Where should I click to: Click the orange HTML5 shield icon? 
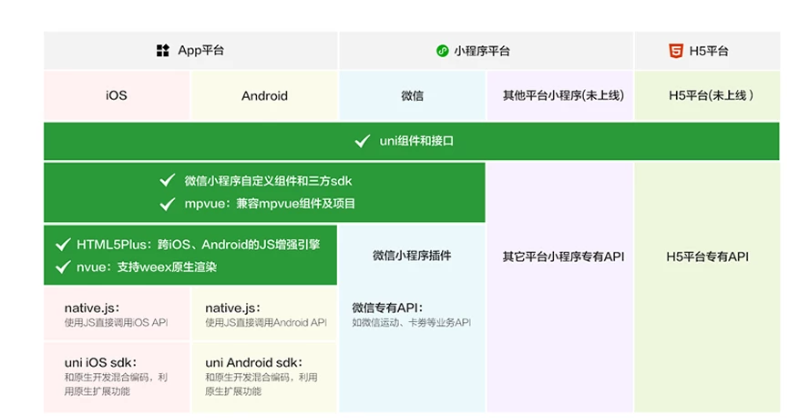pyautogui.click(x=676, y=51)
